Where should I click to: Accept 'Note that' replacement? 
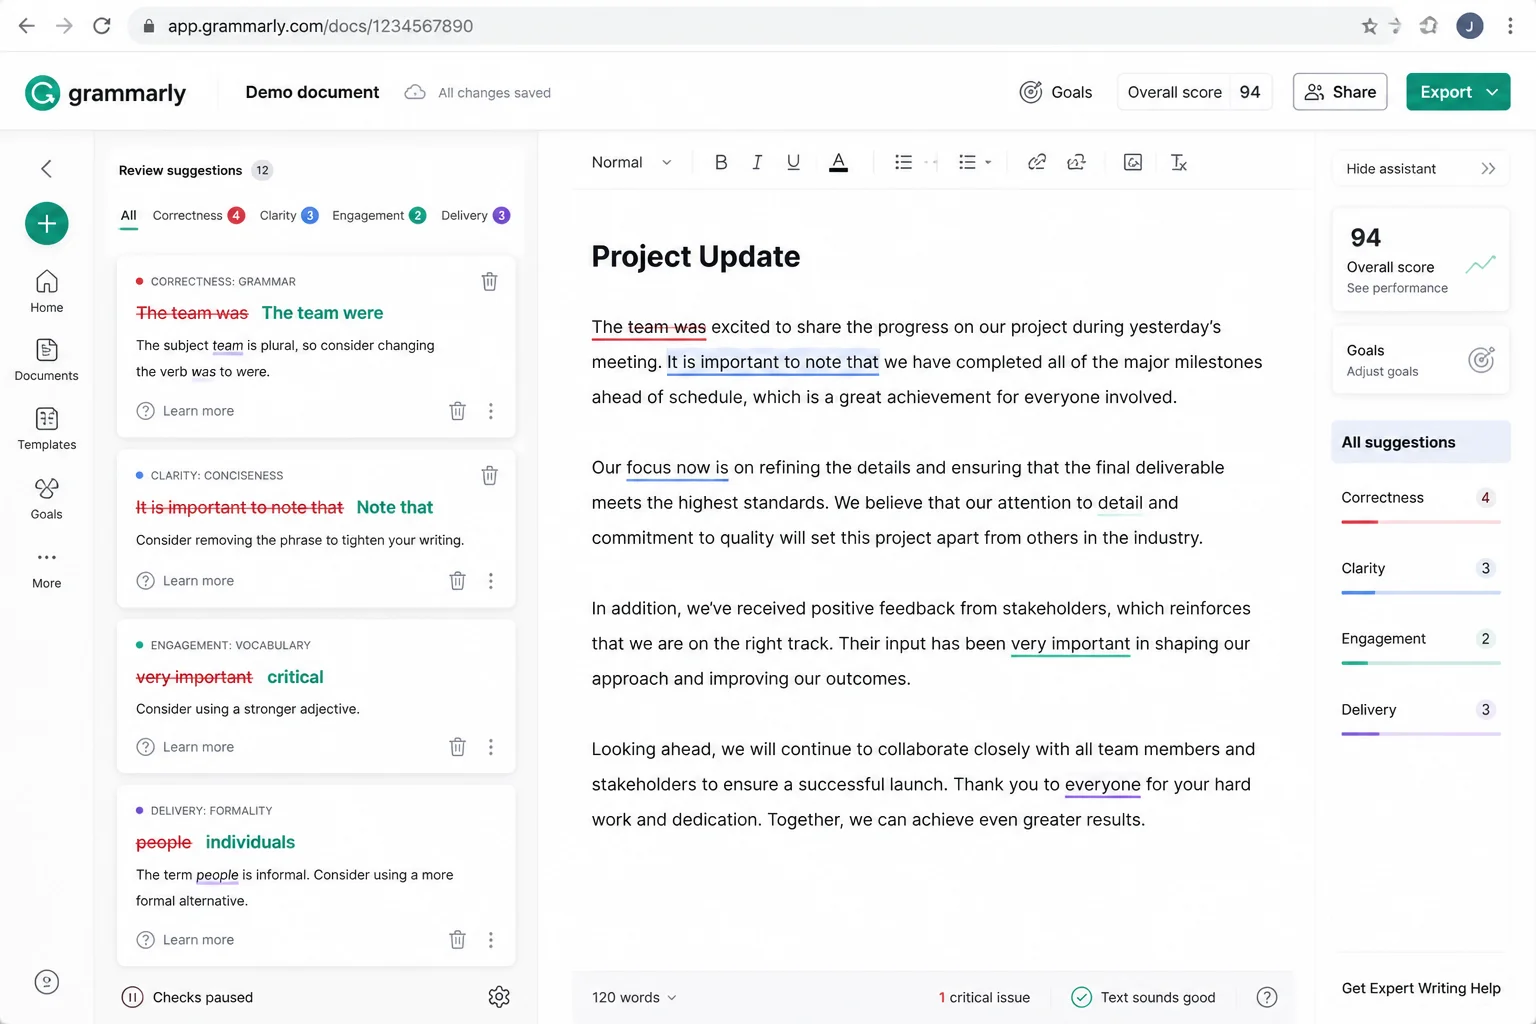pyautogui.click(x=394, y=507)
